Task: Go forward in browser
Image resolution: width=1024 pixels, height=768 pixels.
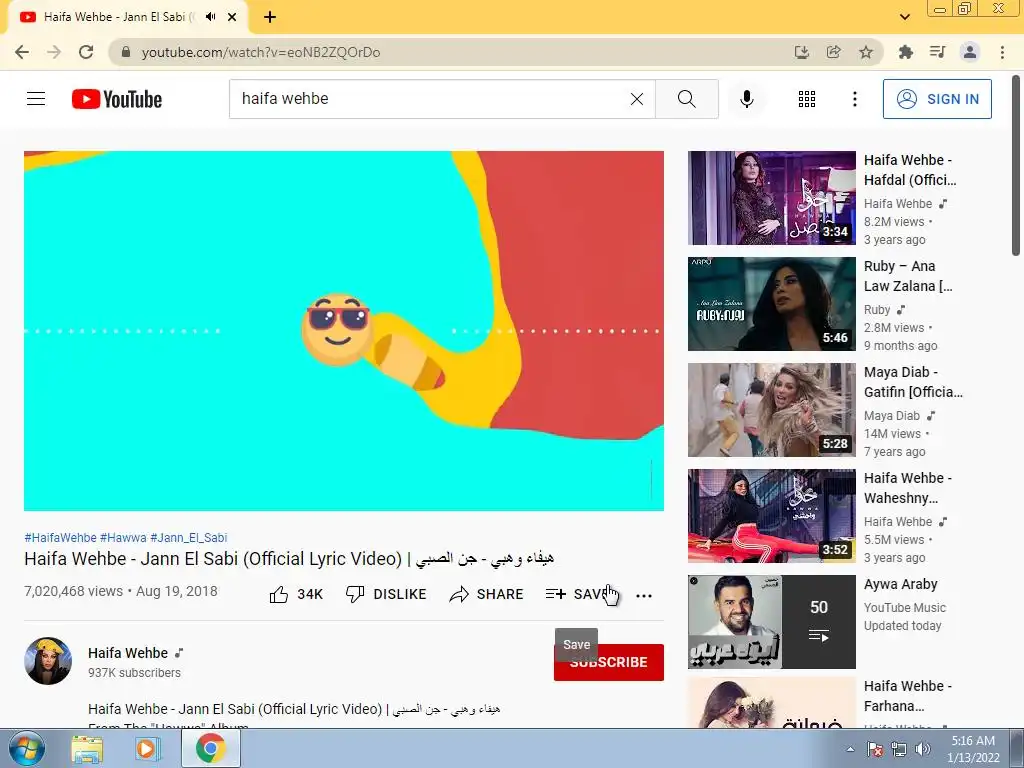Action: pos(54,52)
